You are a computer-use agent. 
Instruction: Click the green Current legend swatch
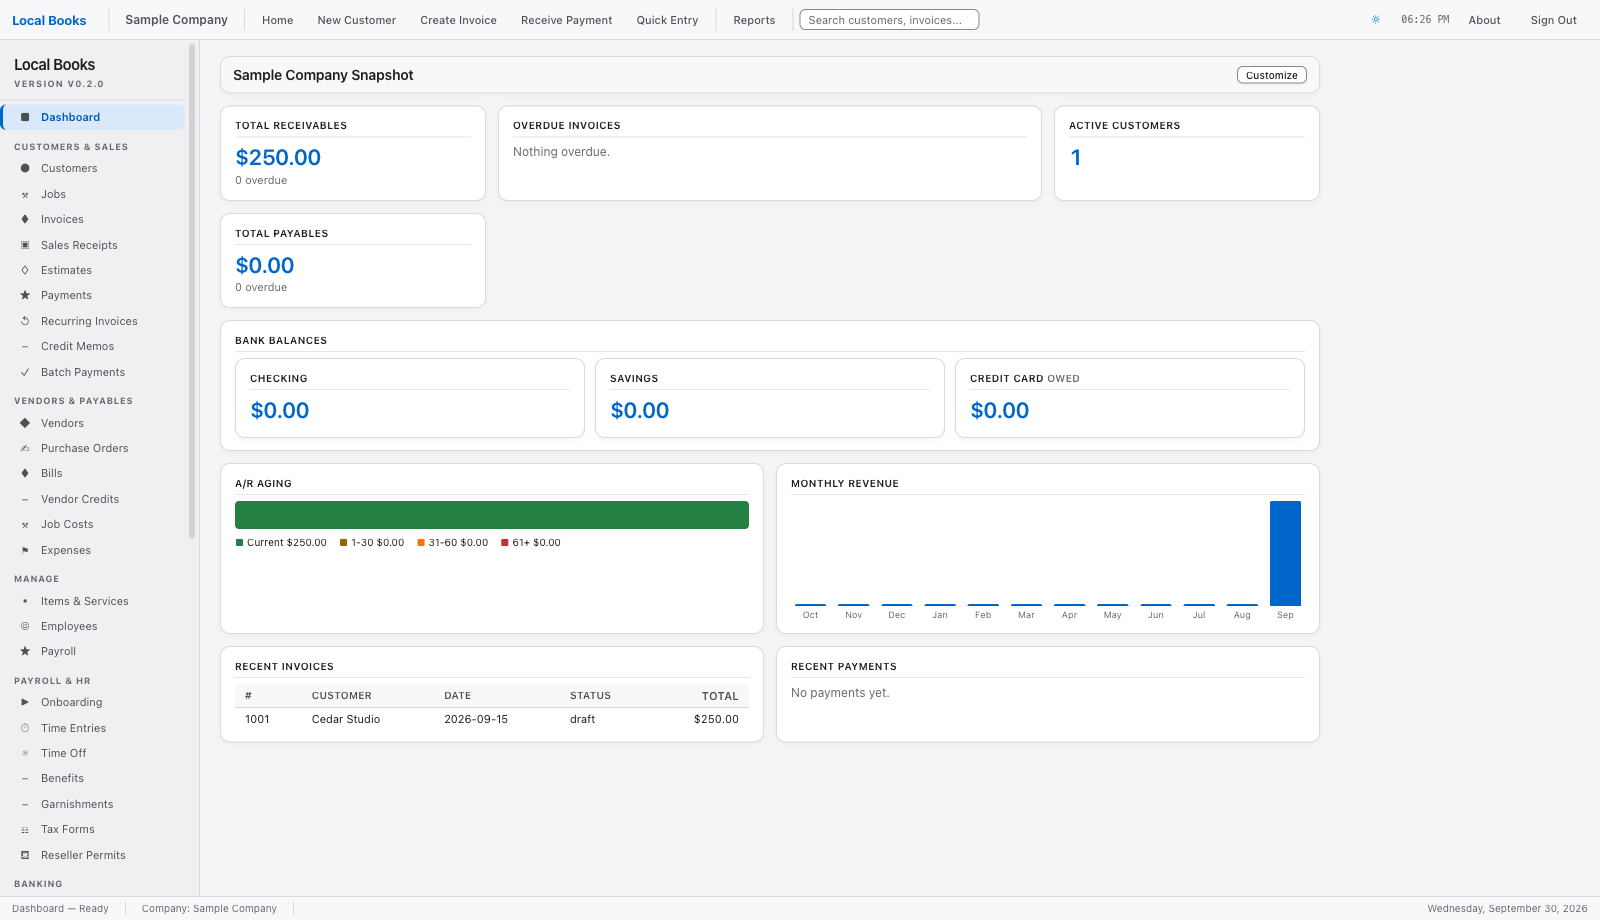pos(239,543)
